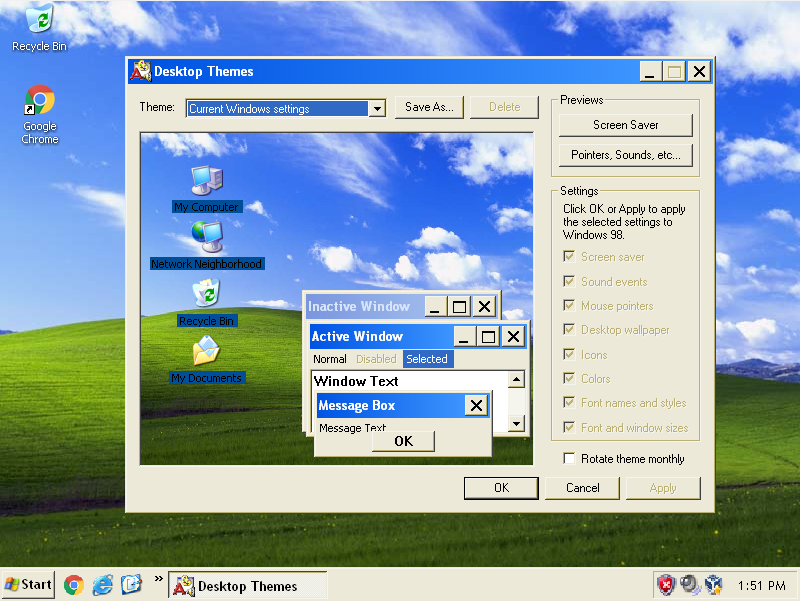
Task: Close the Inactive Window preview
Action: click(484, 307)
